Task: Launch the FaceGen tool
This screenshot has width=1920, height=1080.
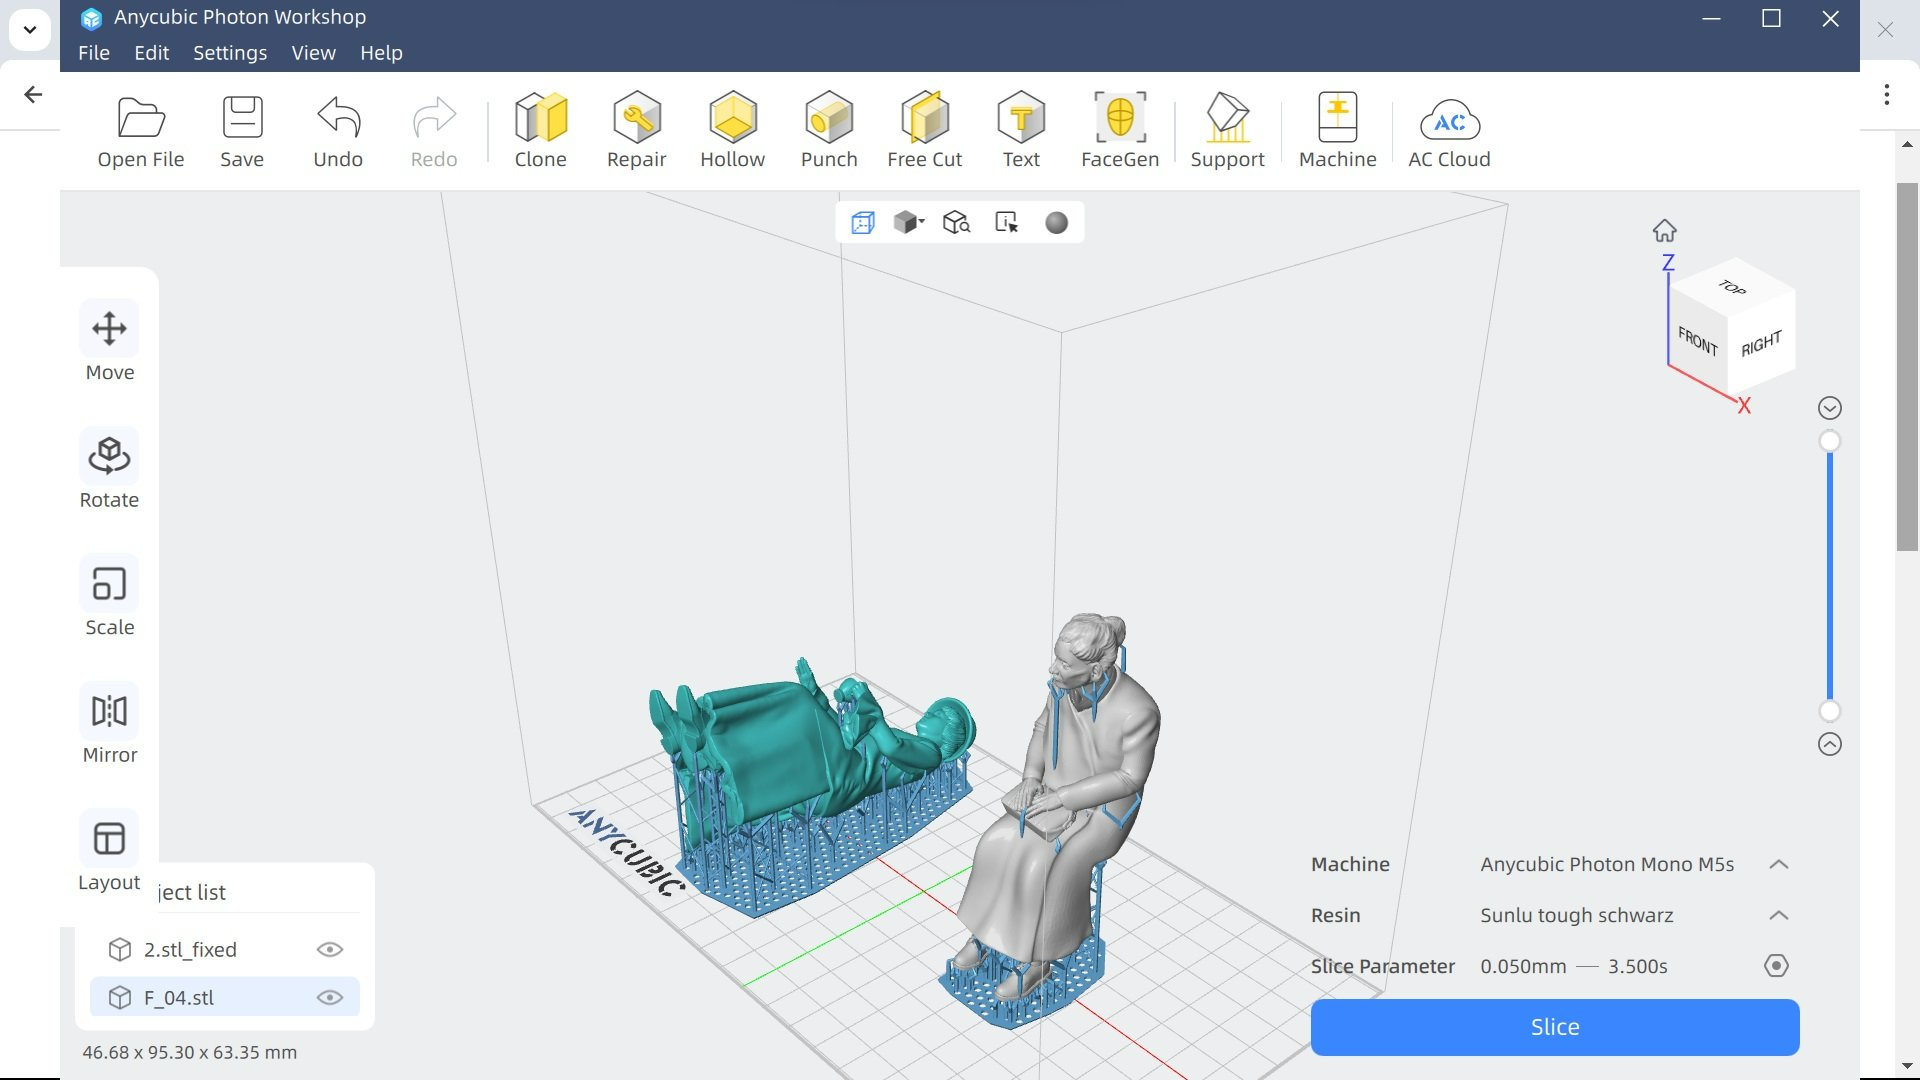Action: tap(1119, 130)
